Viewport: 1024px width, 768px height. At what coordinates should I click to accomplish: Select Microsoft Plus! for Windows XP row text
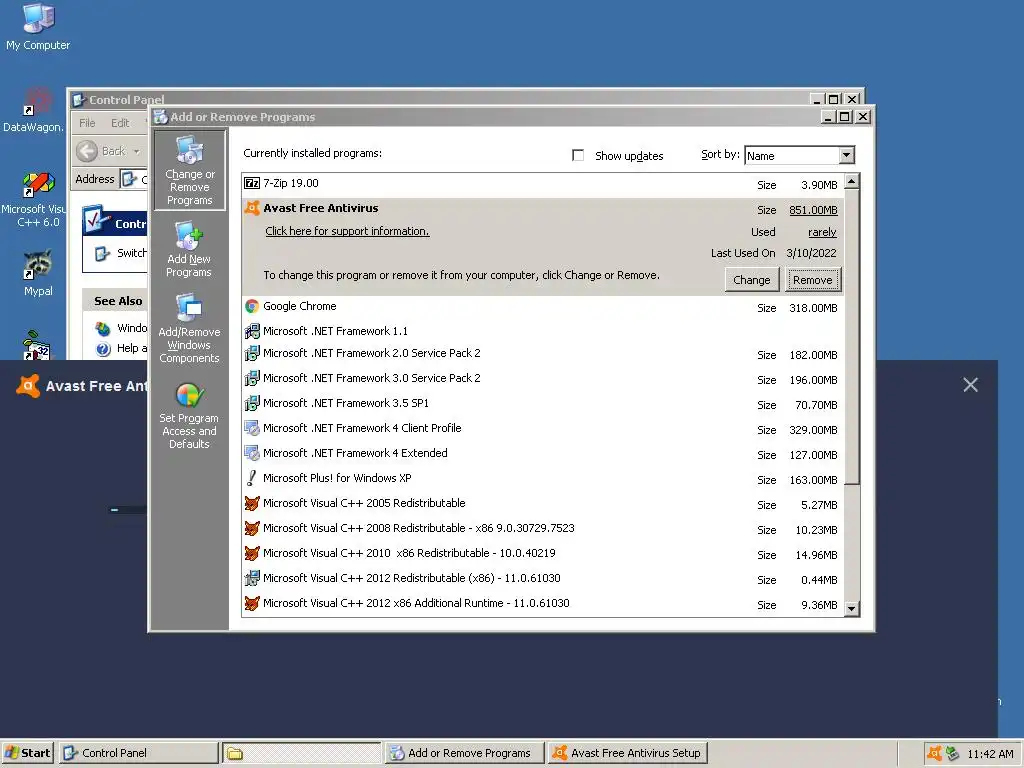[x=337, y=478]
